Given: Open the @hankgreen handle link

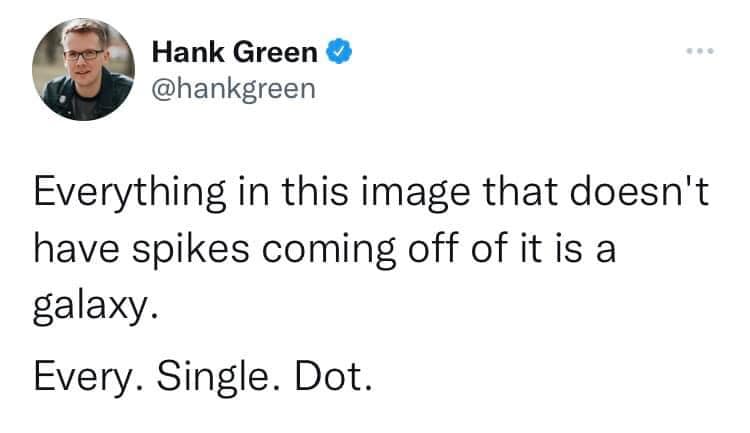Looking at the screenshot, I should (232, 88).
